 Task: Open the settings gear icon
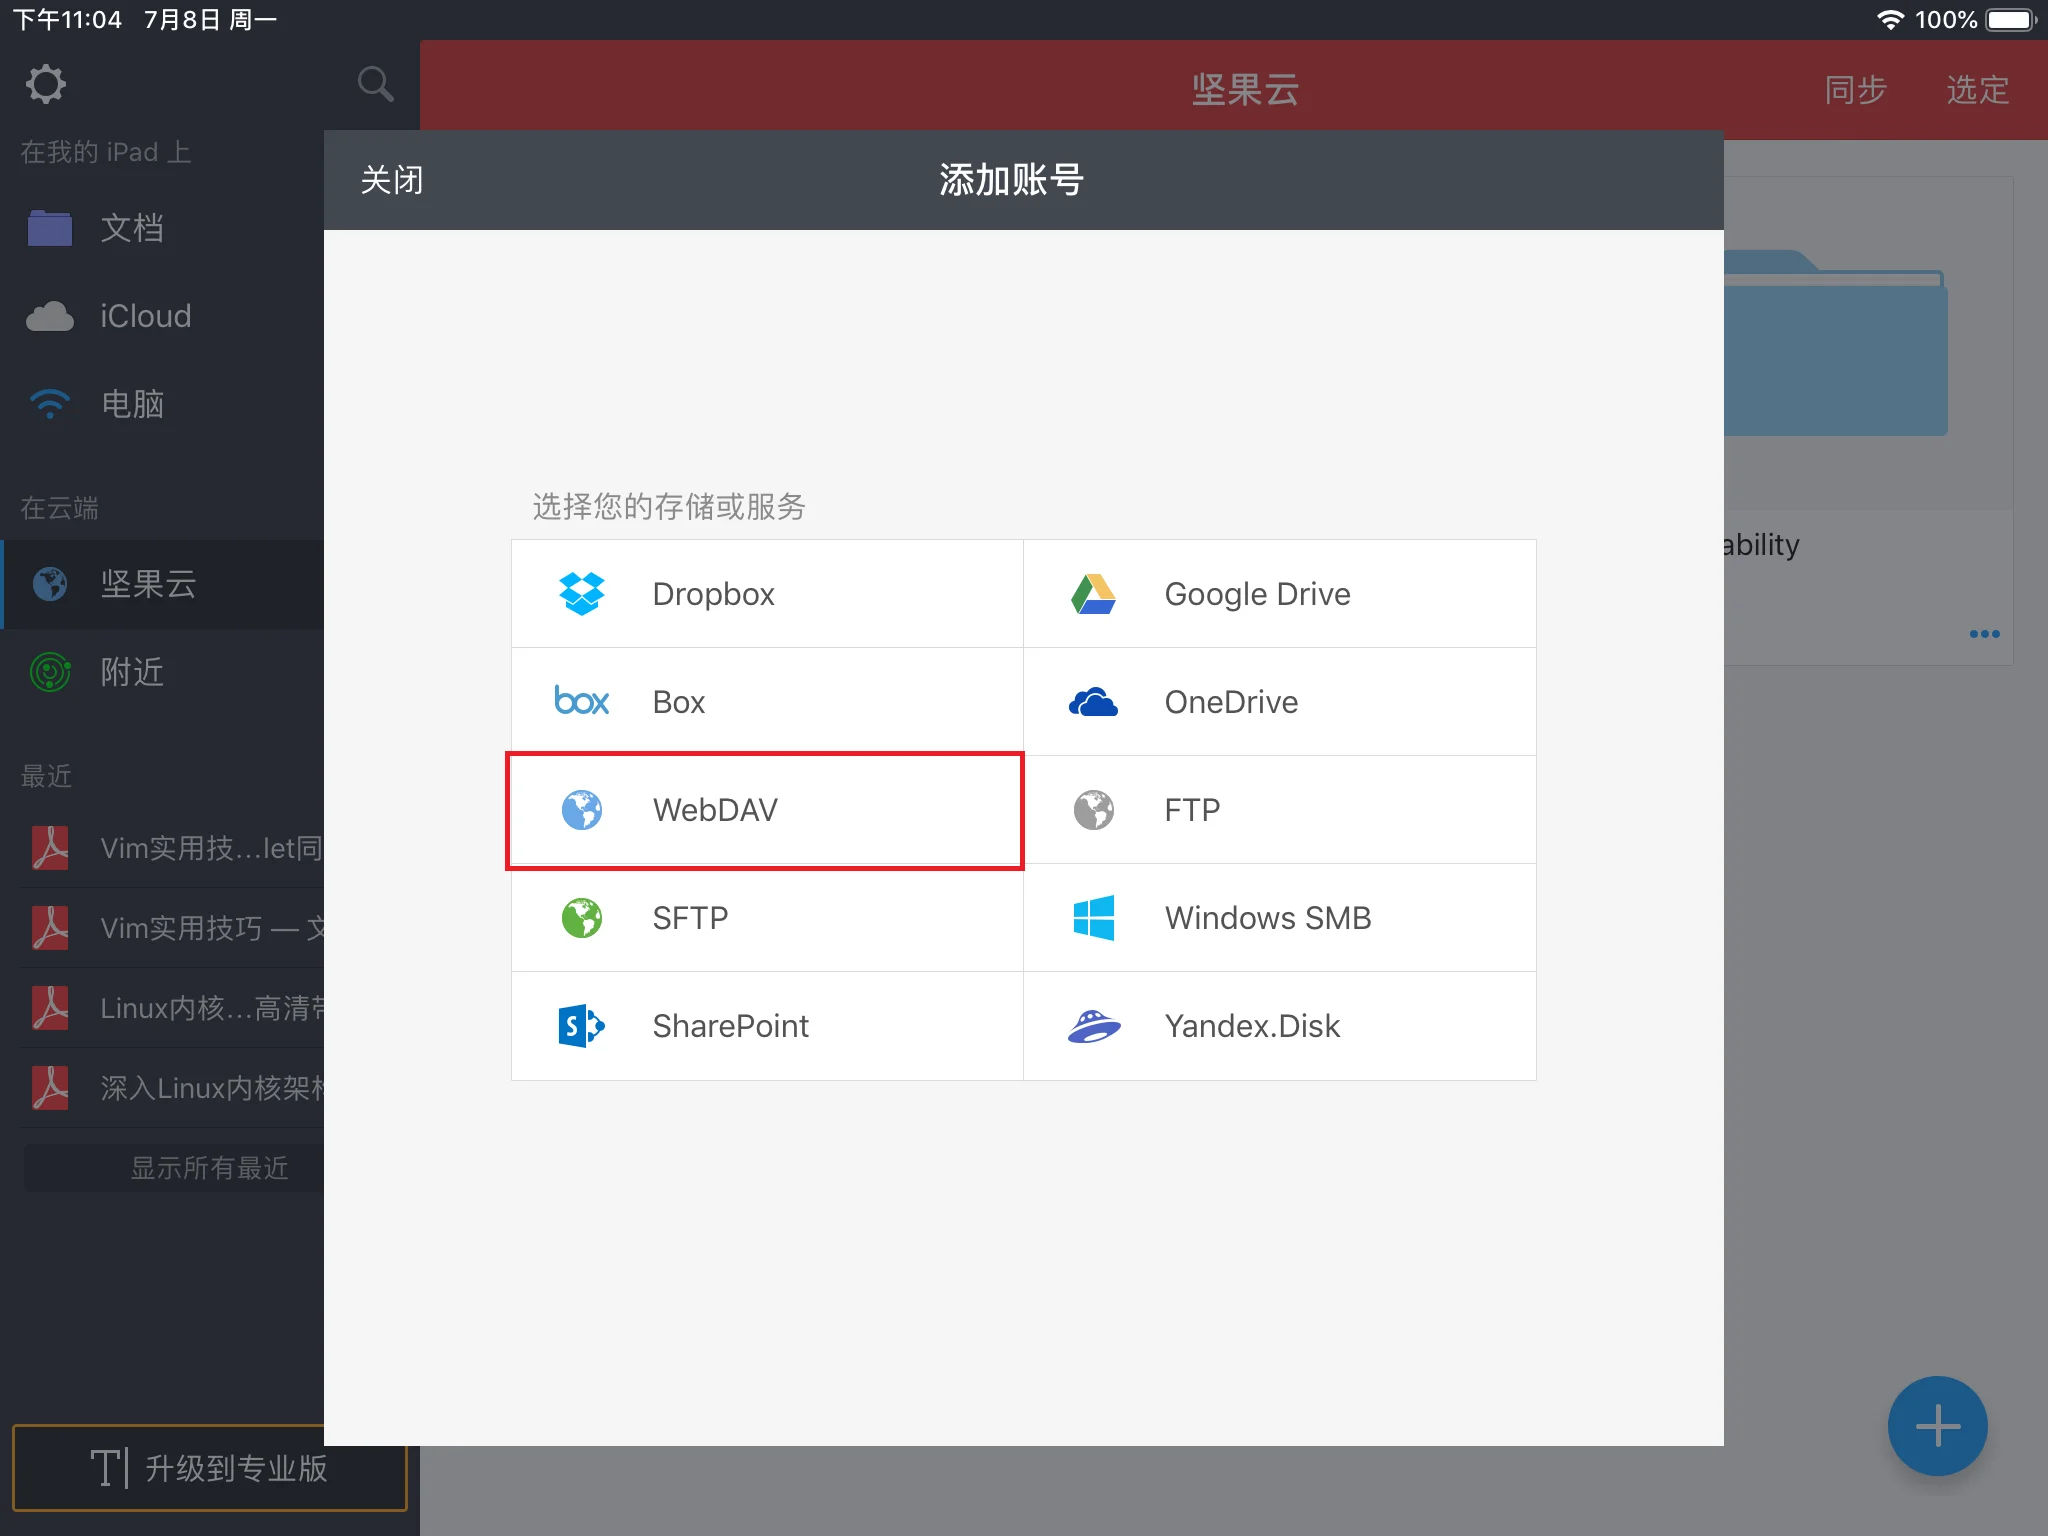click(46, 84)
